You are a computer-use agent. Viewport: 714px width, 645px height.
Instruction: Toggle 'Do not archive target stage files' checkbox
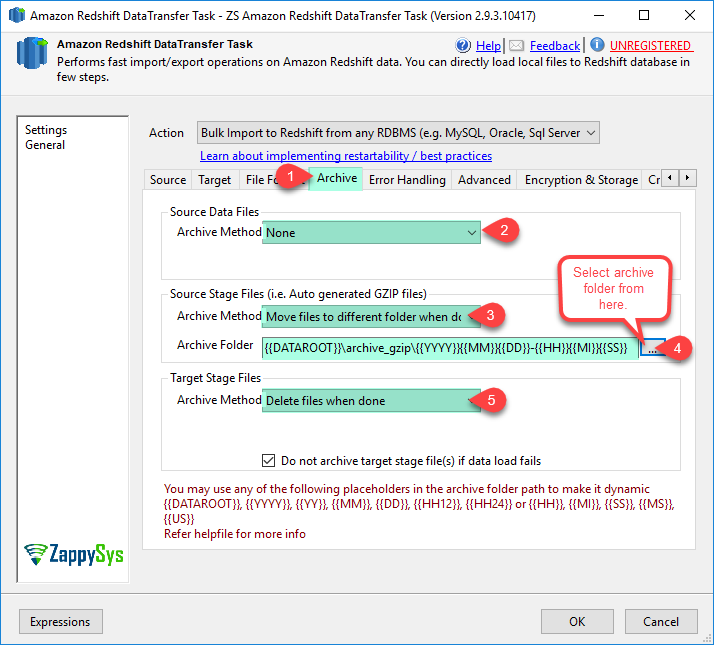[268, 461]
